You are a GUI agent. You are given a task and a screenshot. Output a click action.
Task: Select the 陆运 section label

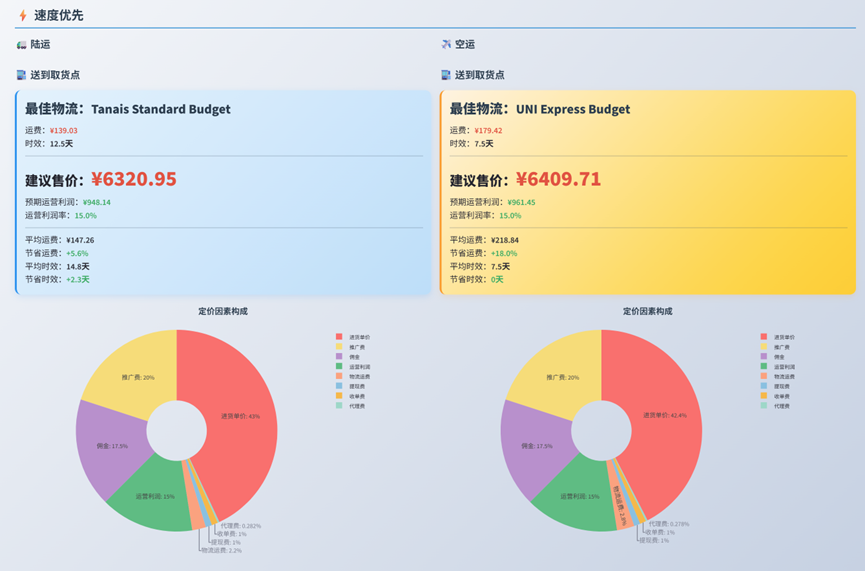[40, 45]
